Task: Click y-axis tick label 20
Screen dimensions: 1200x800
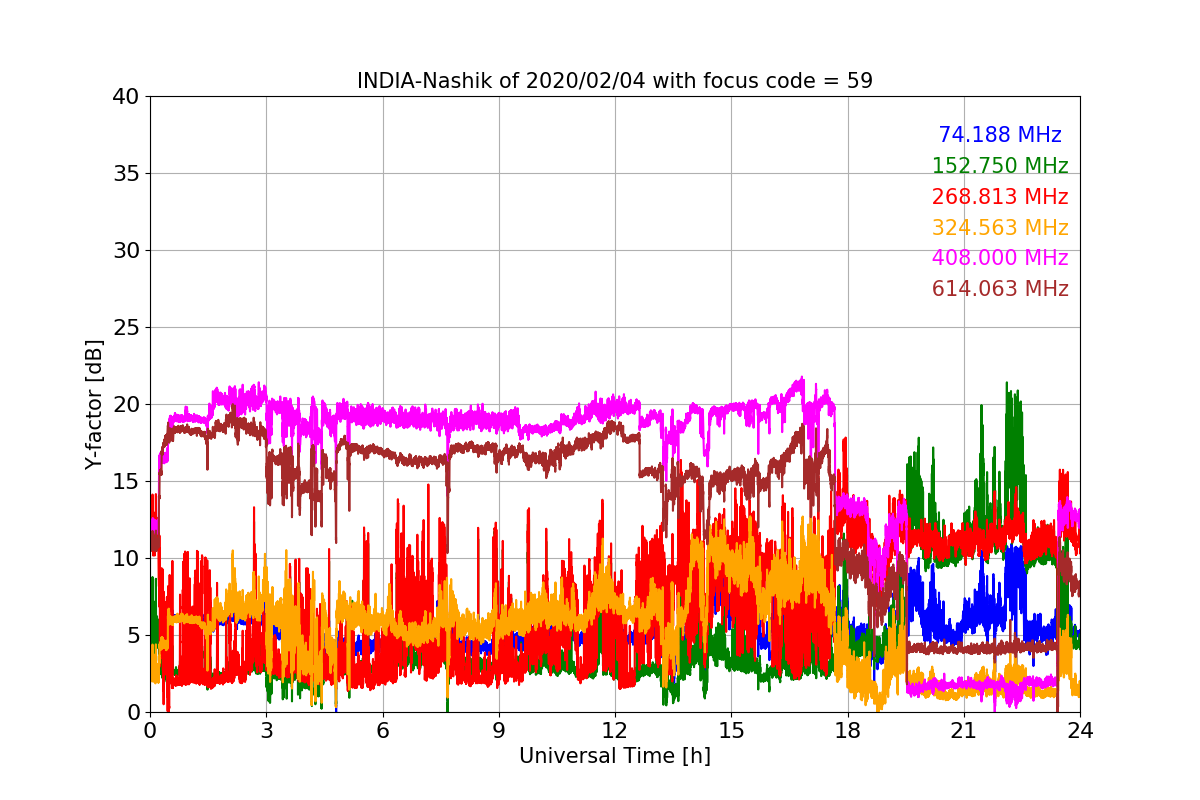Action: pyautogui.click(x=126, y=405)
